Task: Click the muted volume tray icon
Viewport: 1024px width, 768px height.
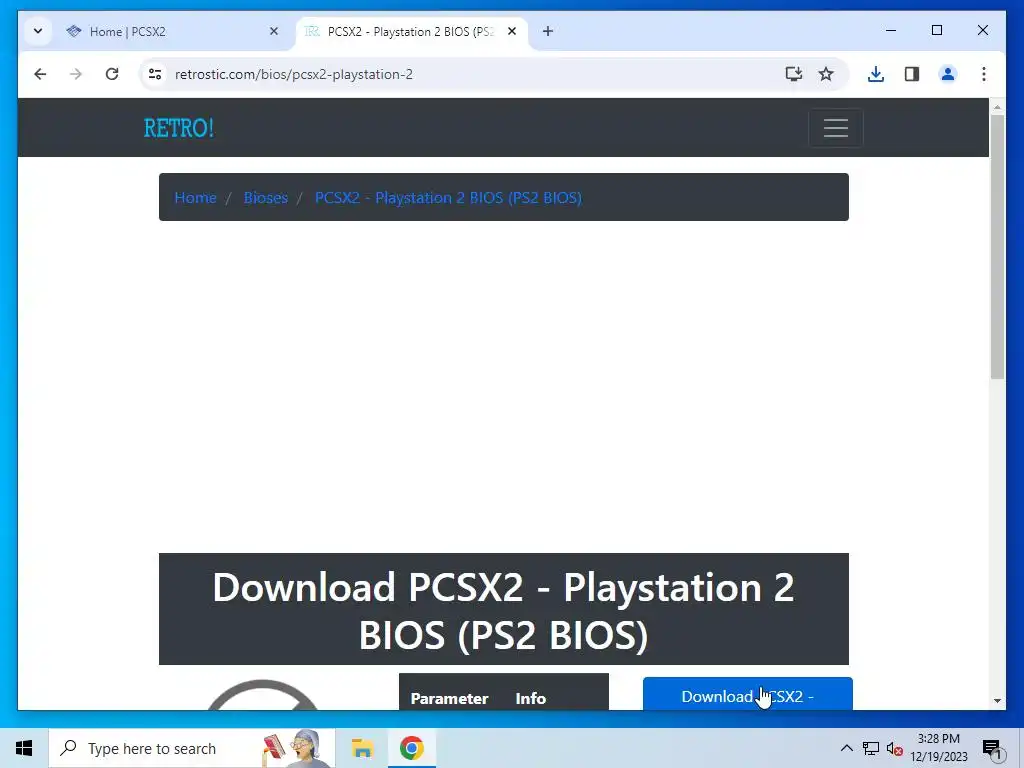Action: 895,748
